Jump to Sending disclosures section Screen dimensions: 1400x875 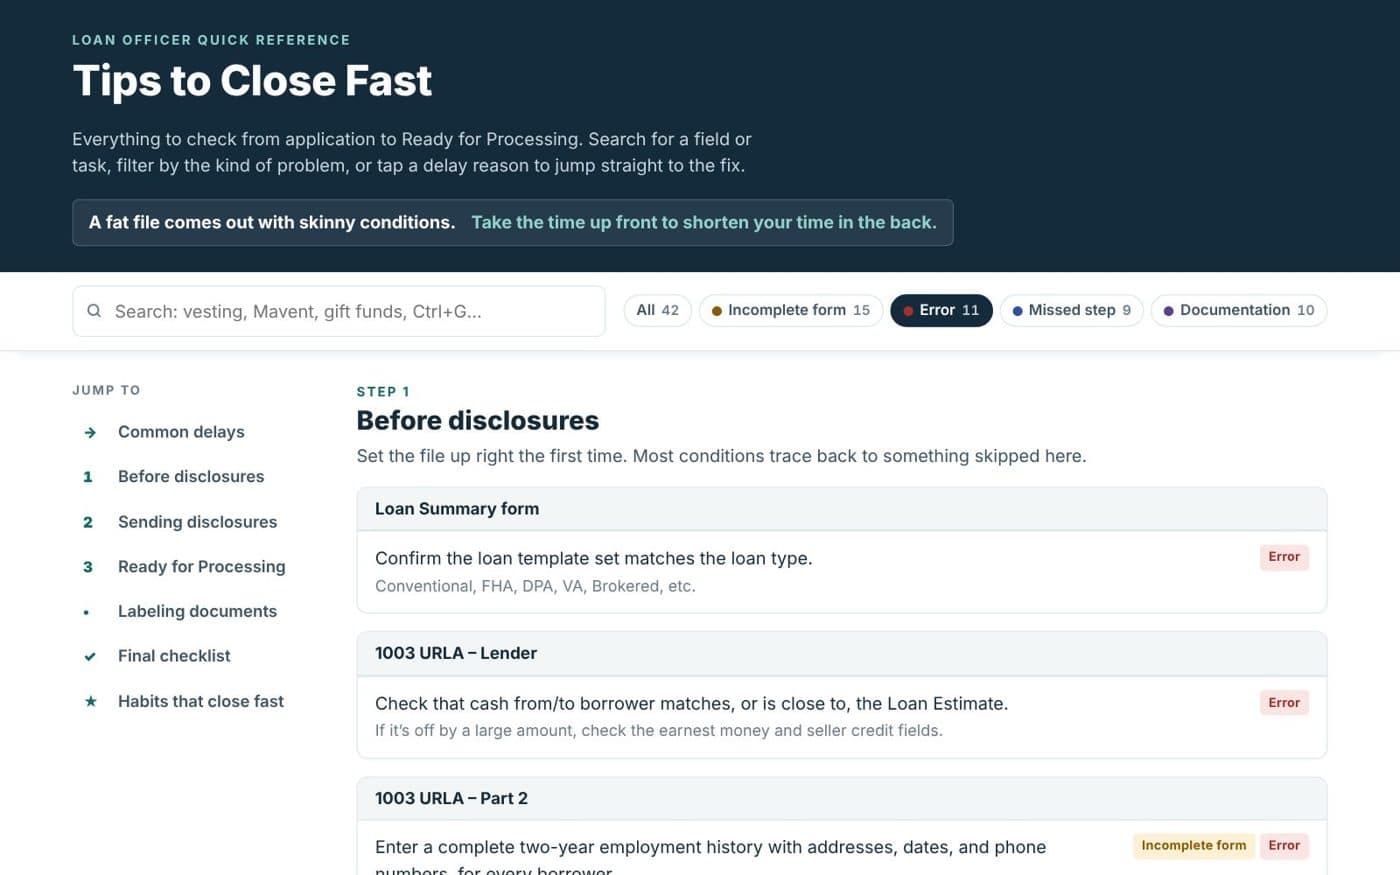198,522
